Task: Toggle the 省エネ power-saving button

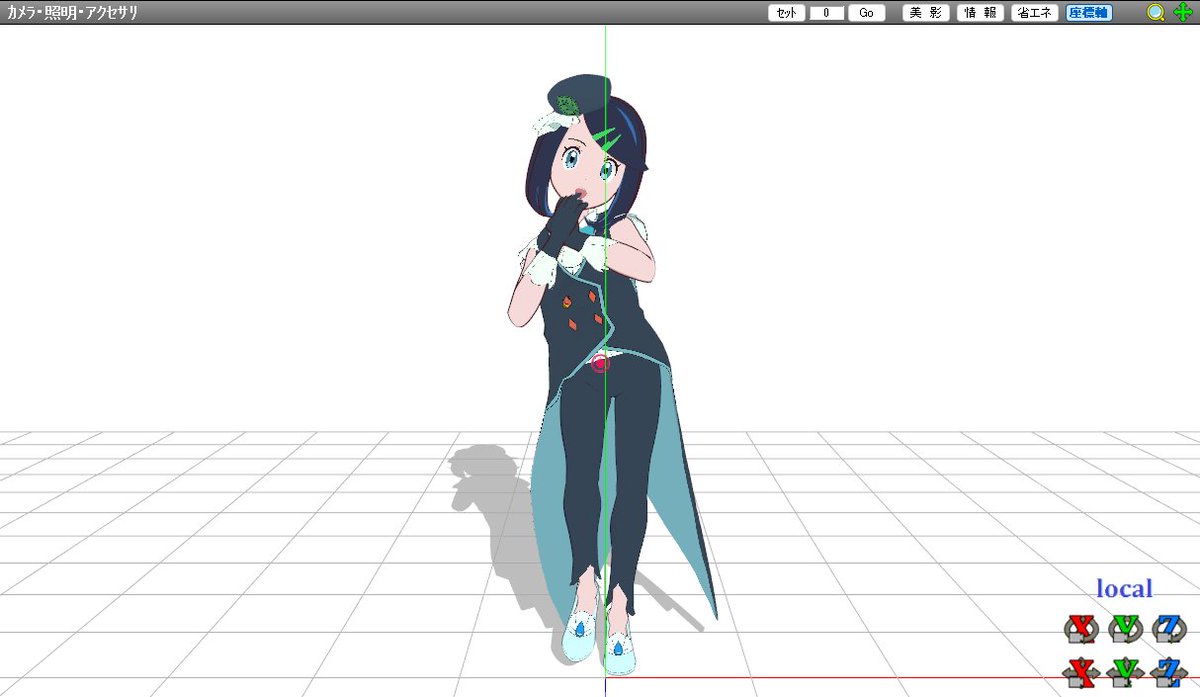Action: tap(1035, 13)
